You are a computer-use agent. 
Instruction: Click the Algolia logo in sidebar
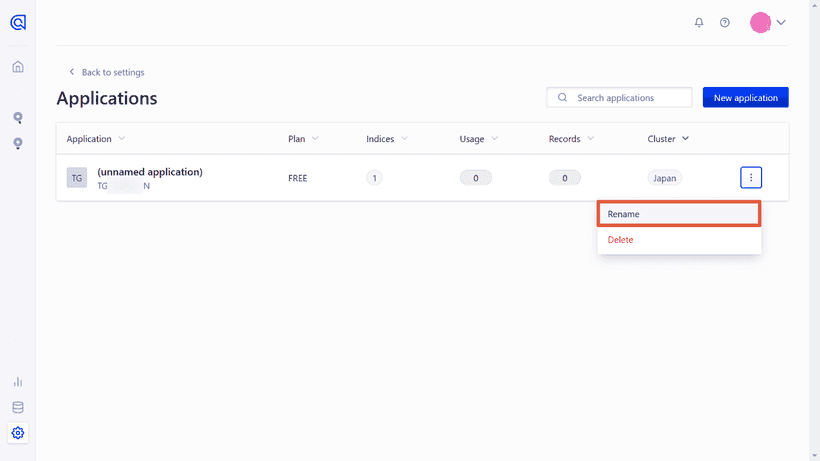[x=18, y=22]
